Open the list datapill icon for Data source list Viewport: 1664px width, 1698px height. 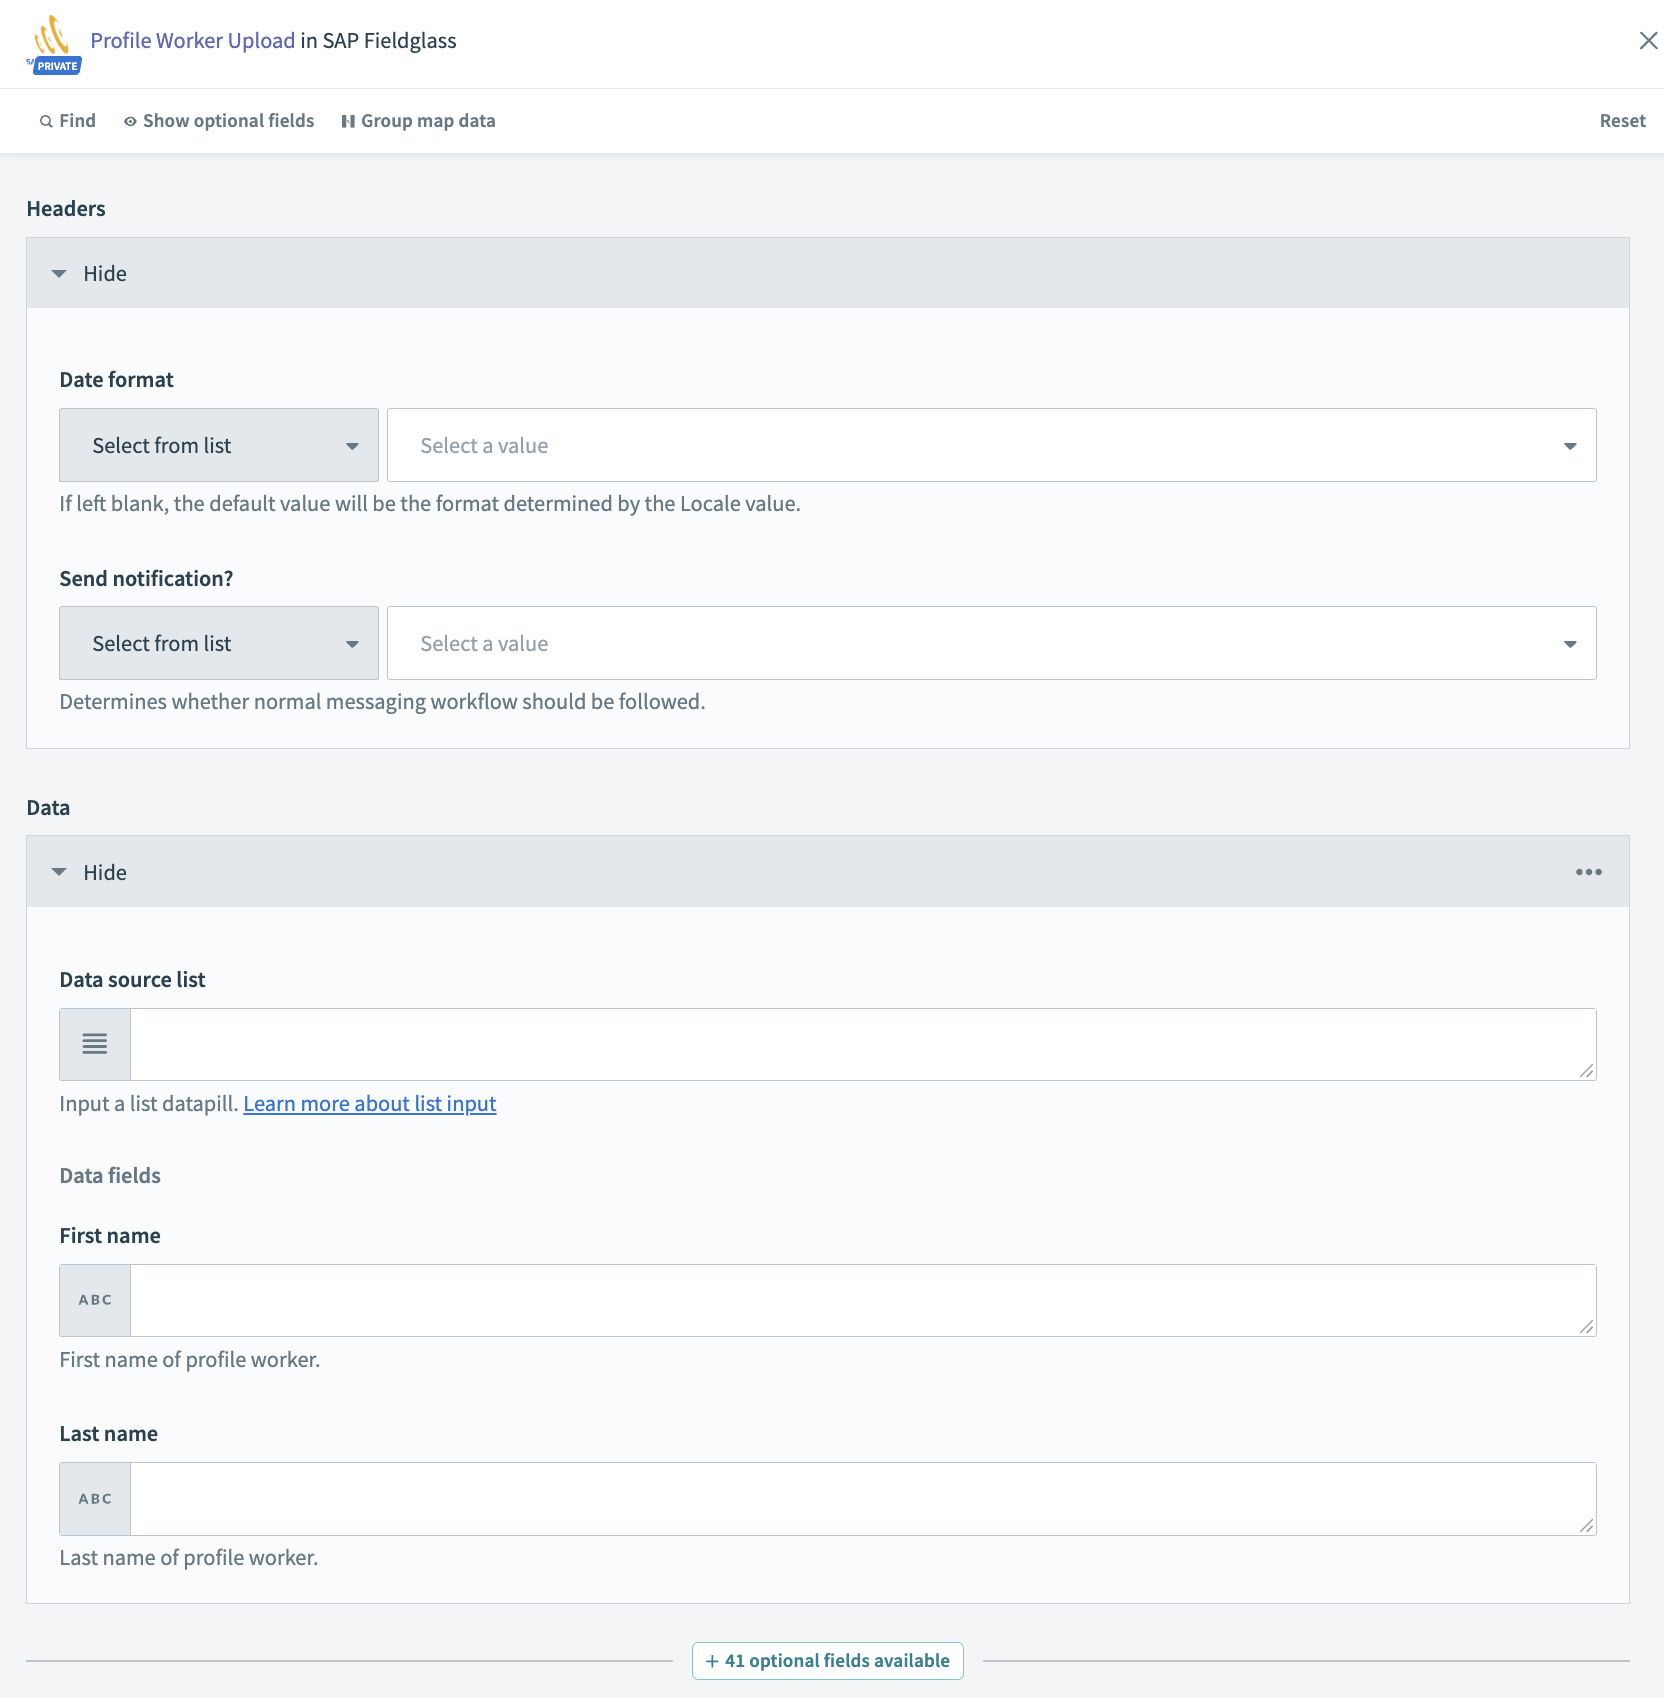point(94,1044)
